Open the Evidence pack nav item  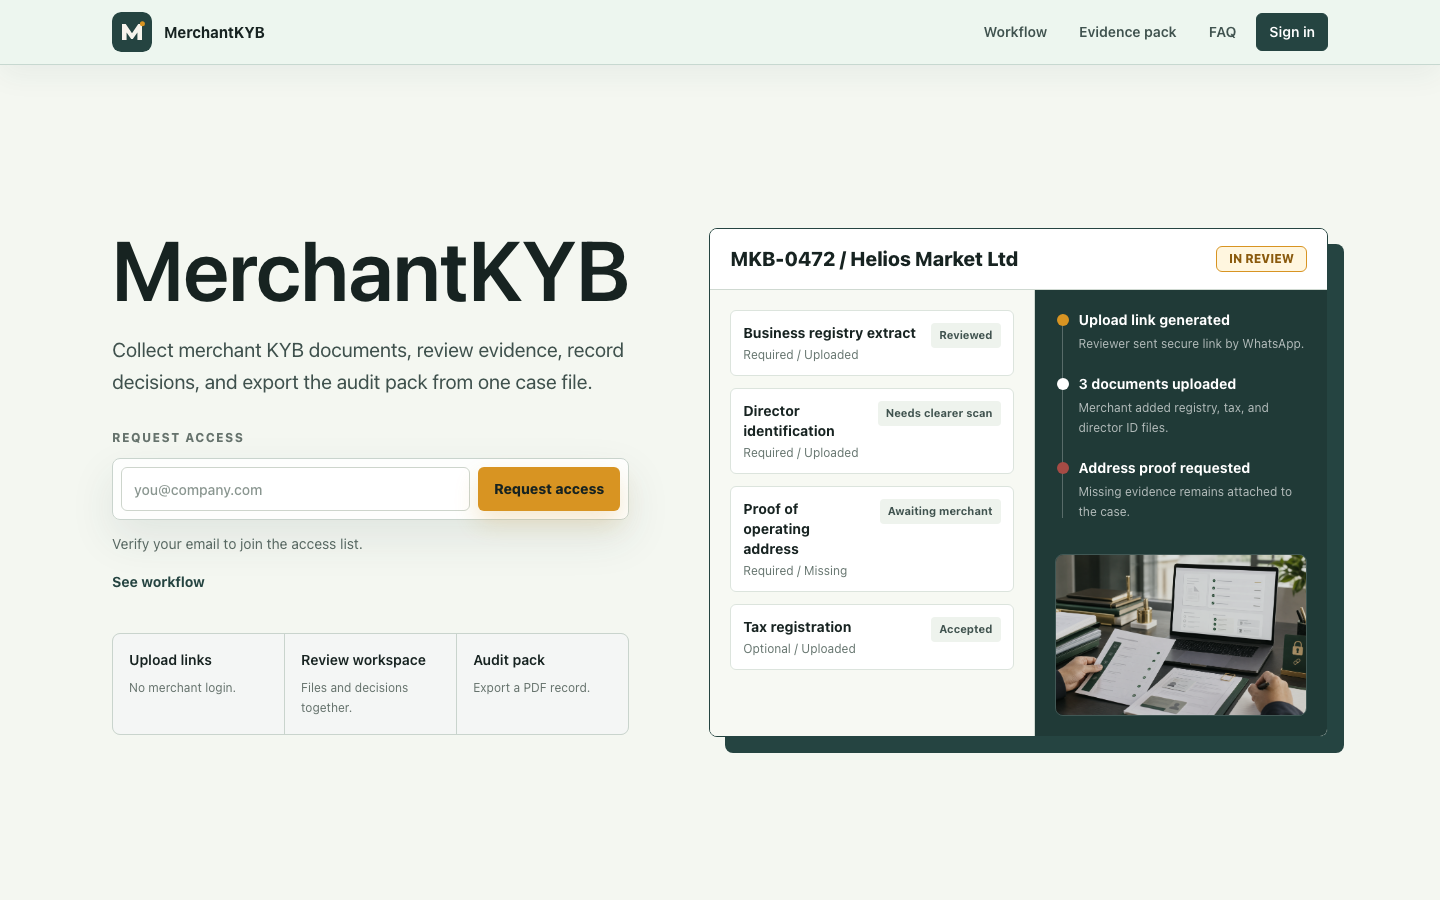[1127, 32]
